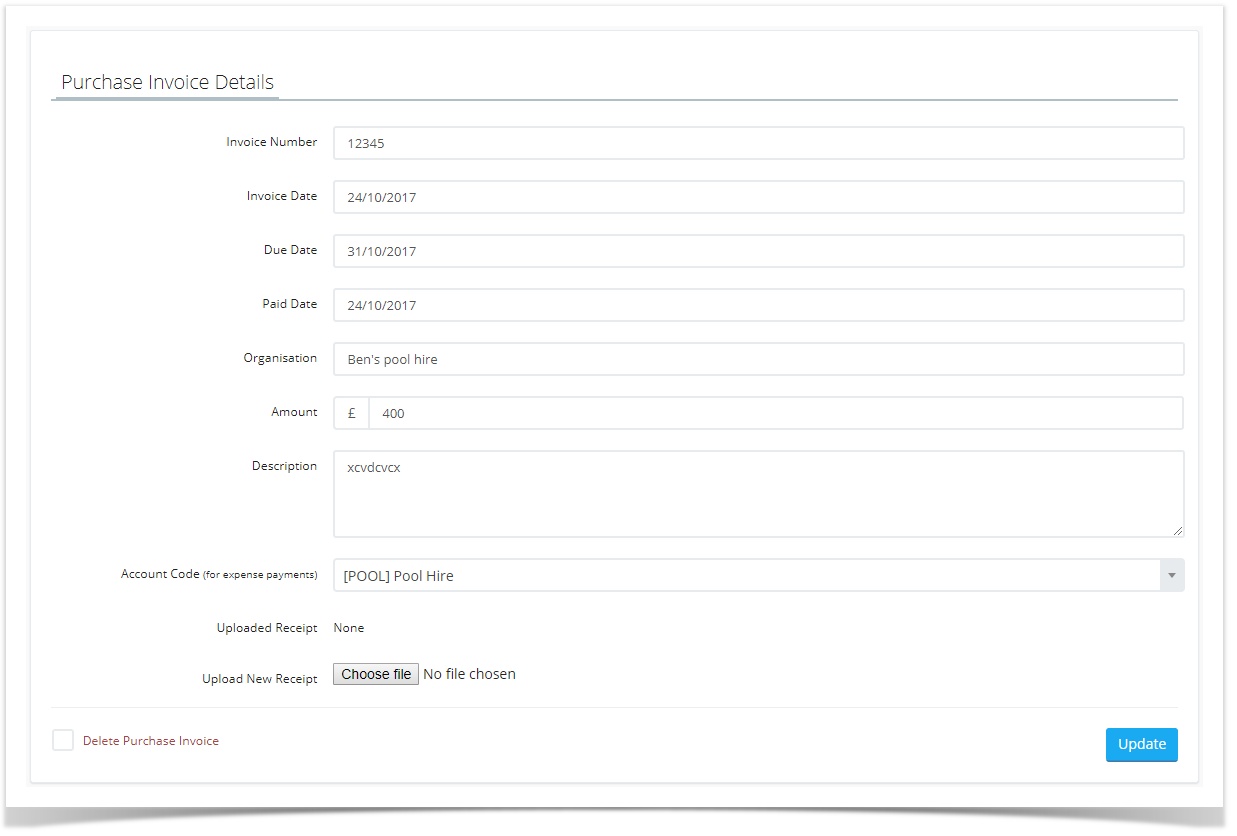Viewport: 1237px width, 836px height.
Task: Click the Amount field showing 400
Action: (x=776, y=413)
